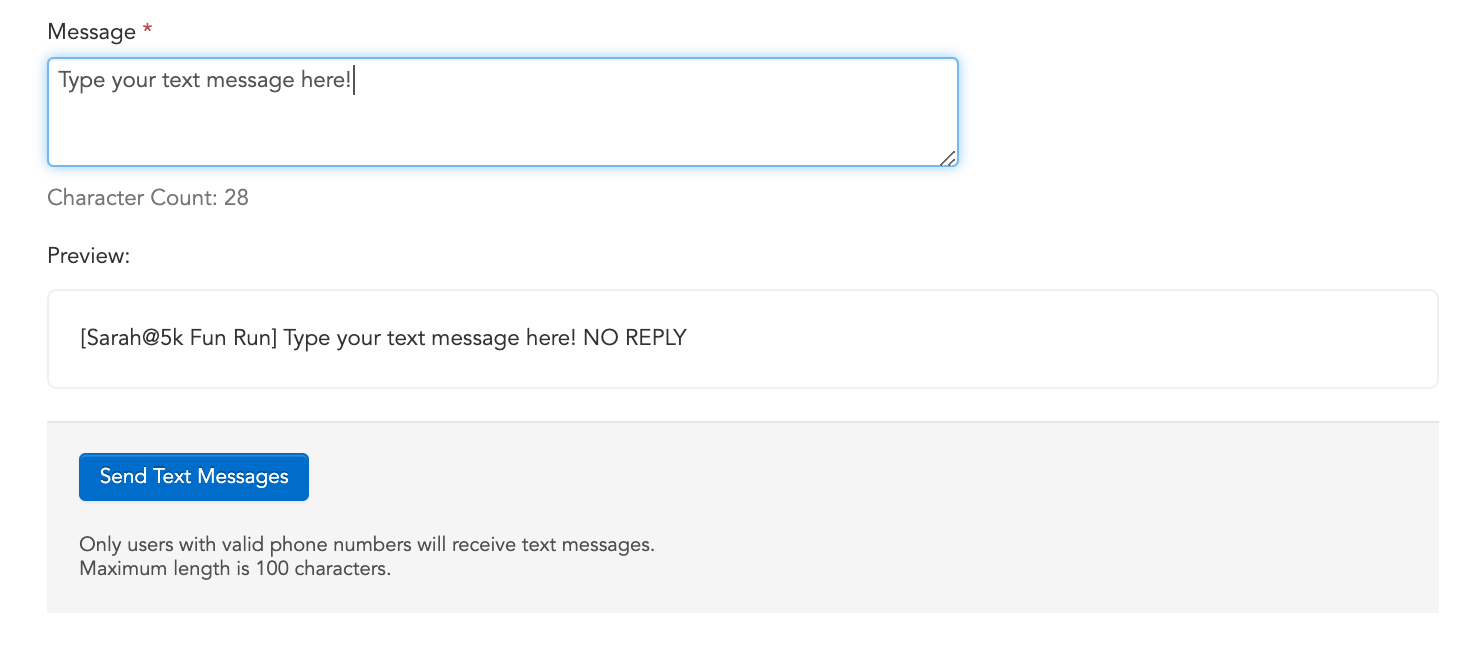Click the Character Count text
The height and width of the screenshot is (660, 1475).
(148, 198)
